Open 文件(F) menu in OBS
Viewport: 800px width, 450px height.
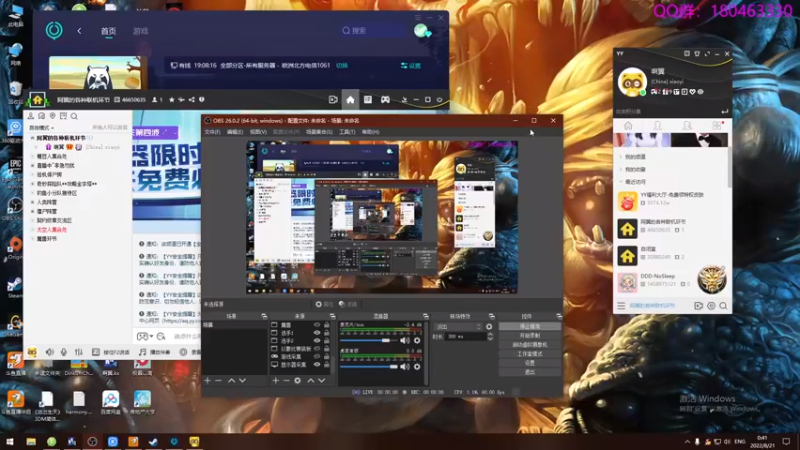pyautogui.click(x=212, y=132)
